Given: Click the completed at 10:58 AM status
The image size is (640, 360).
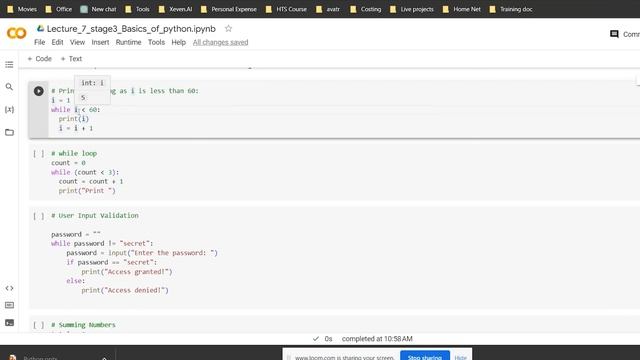Looking at the screenshot, I should click(377, 339).
